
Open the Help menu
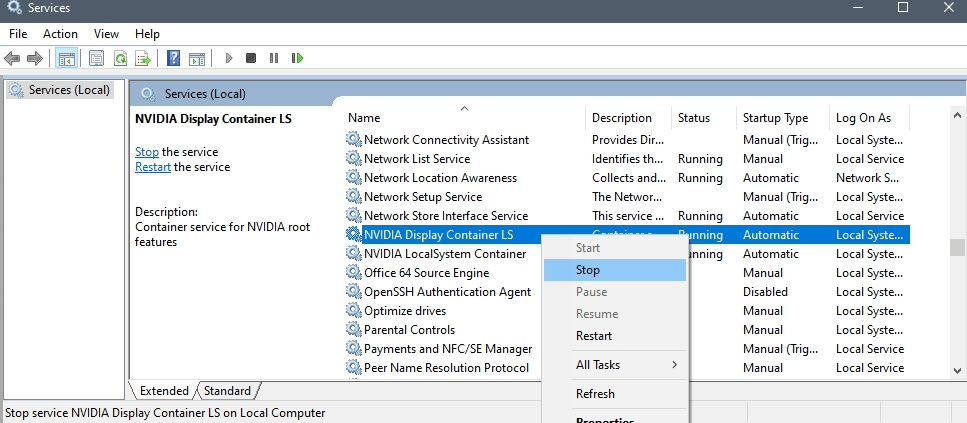(147, 34)
